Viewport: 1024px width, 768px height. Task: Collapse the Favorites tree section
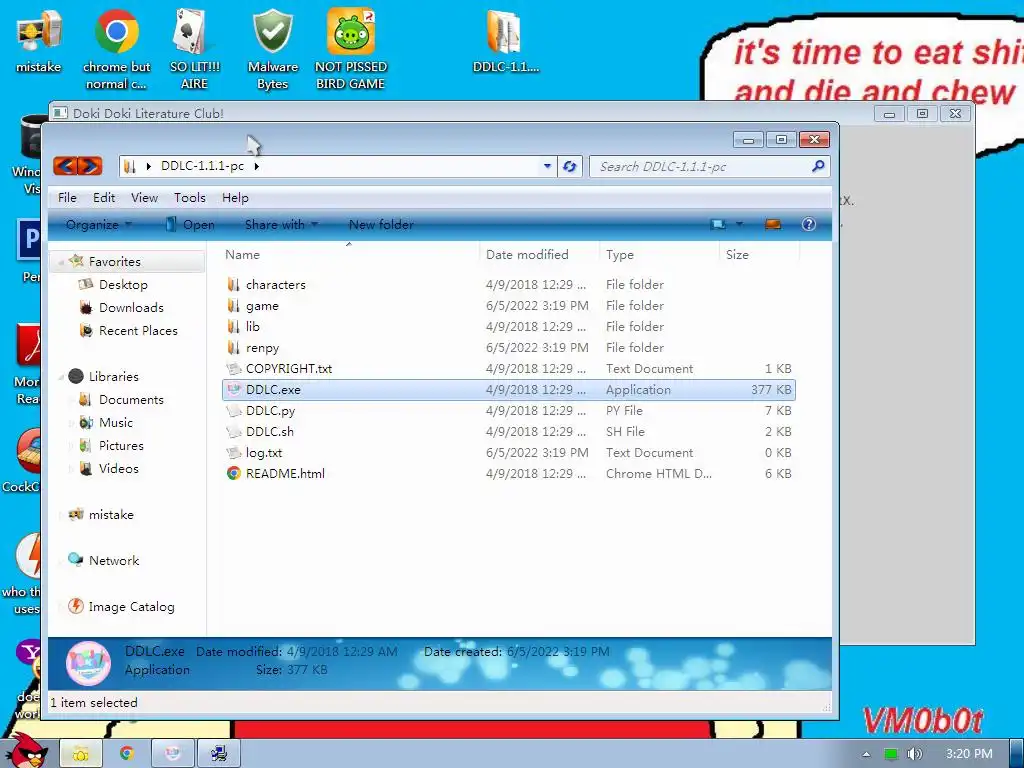coord(61,262)
